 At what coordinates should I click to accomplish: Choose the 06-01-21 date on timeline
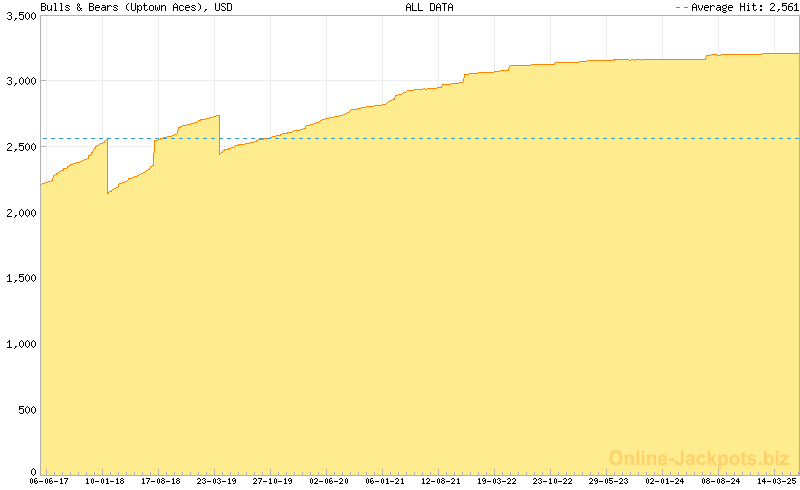[385, 481]
